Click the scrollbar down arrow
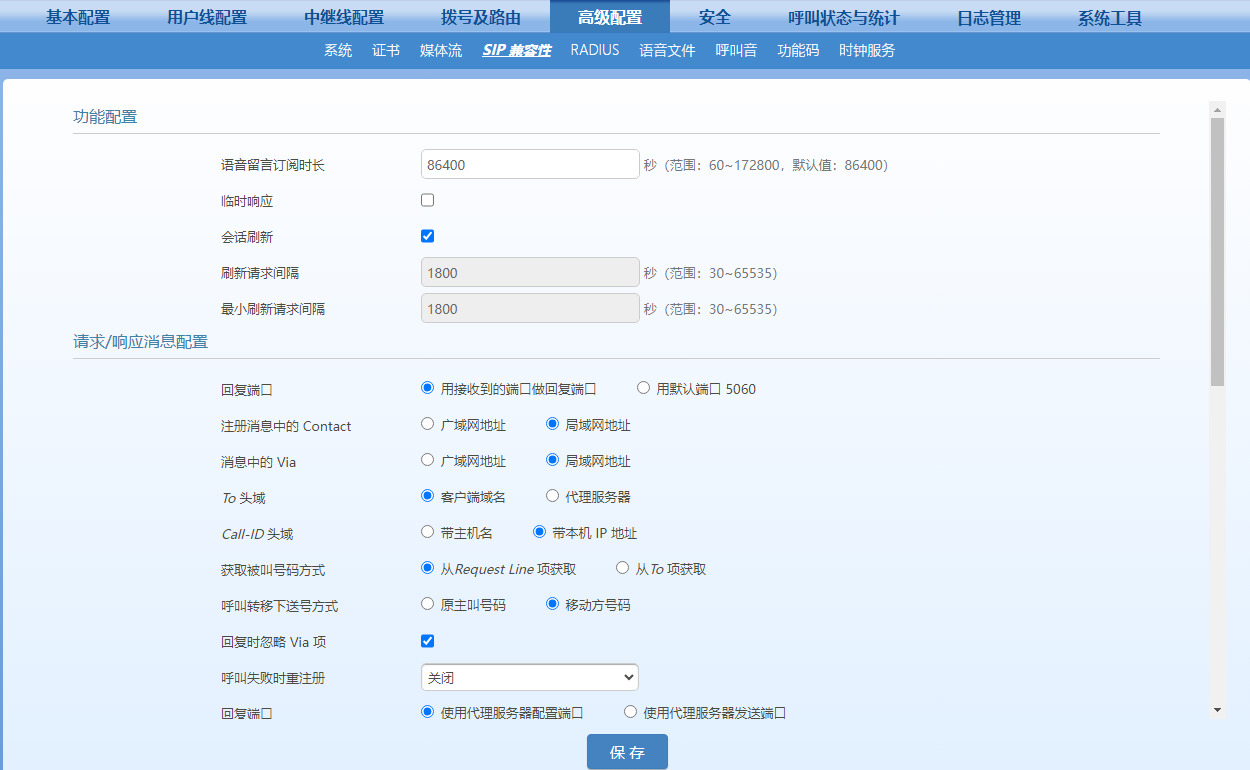This screenshot has width=1250, height=770. pos(1217,709)
